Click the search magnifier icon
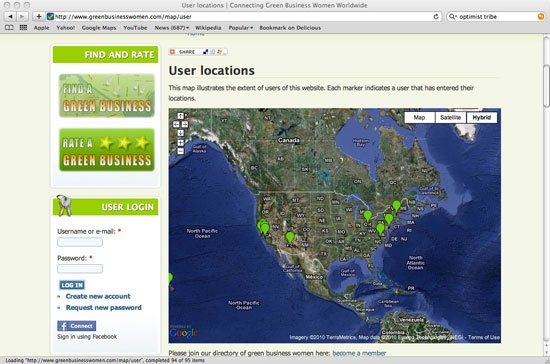Viewport: 550px width, 364px height. pos(452,16)
